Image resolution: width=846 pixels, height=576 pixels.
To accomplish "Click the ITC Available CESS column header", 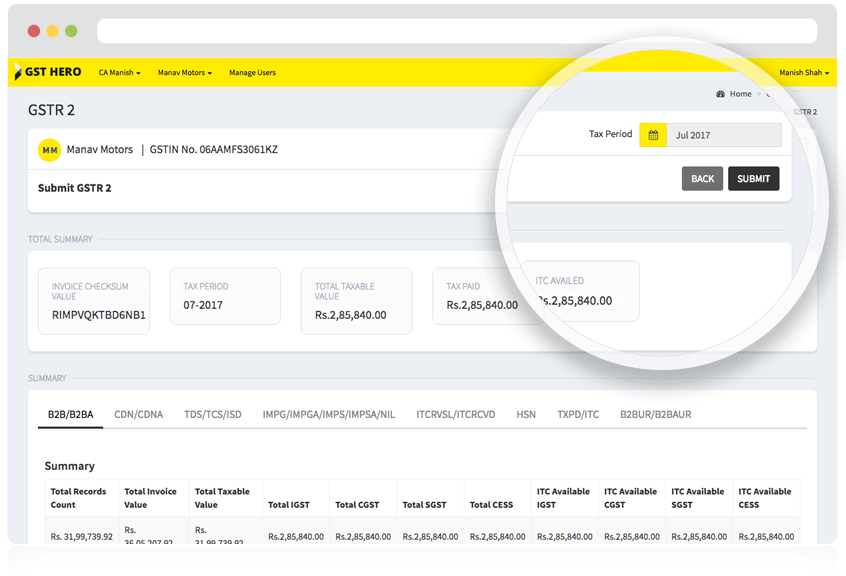I will [x=765, y=498].
